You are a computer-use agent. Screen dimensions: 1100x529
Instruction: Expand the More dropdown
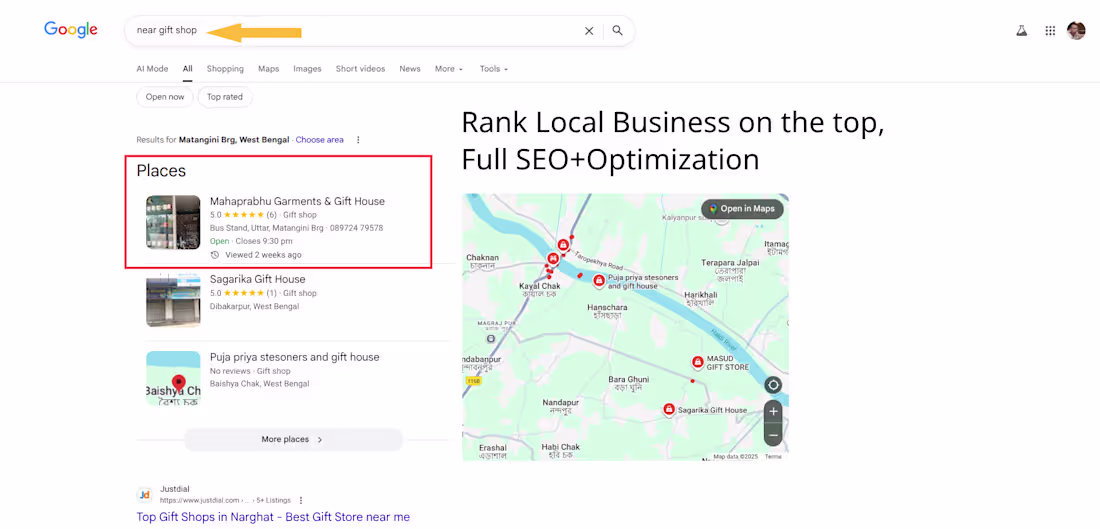(x=449, y=69)
